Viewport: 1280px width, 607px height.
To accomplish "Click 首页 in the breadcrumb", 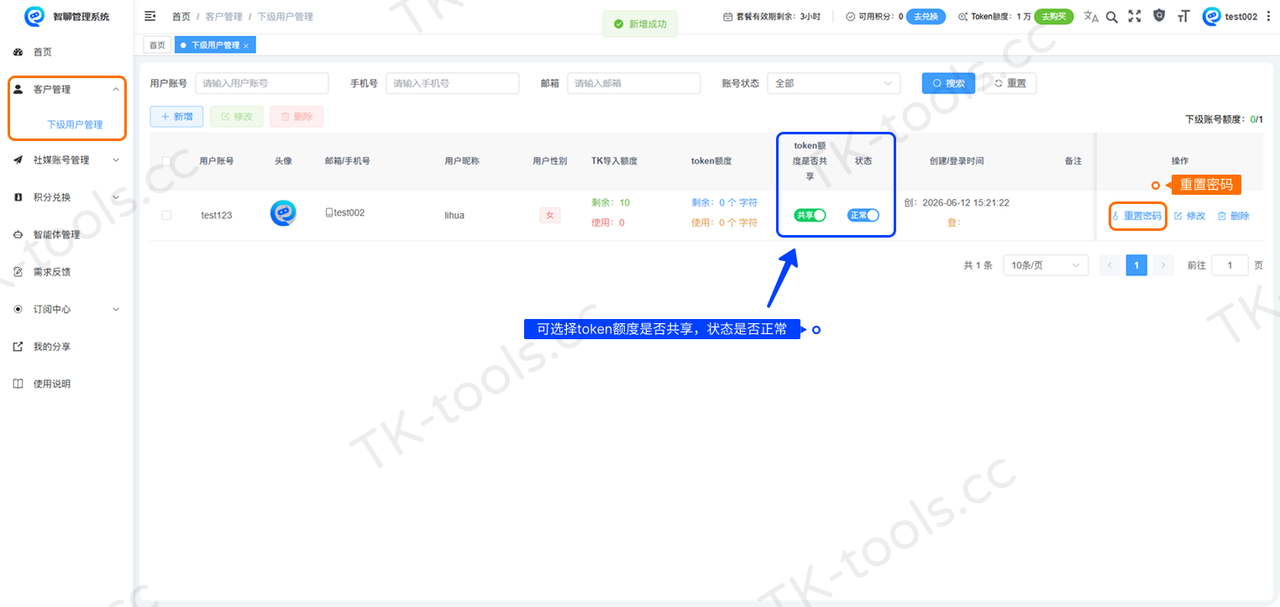I will (x=181, y=17).
